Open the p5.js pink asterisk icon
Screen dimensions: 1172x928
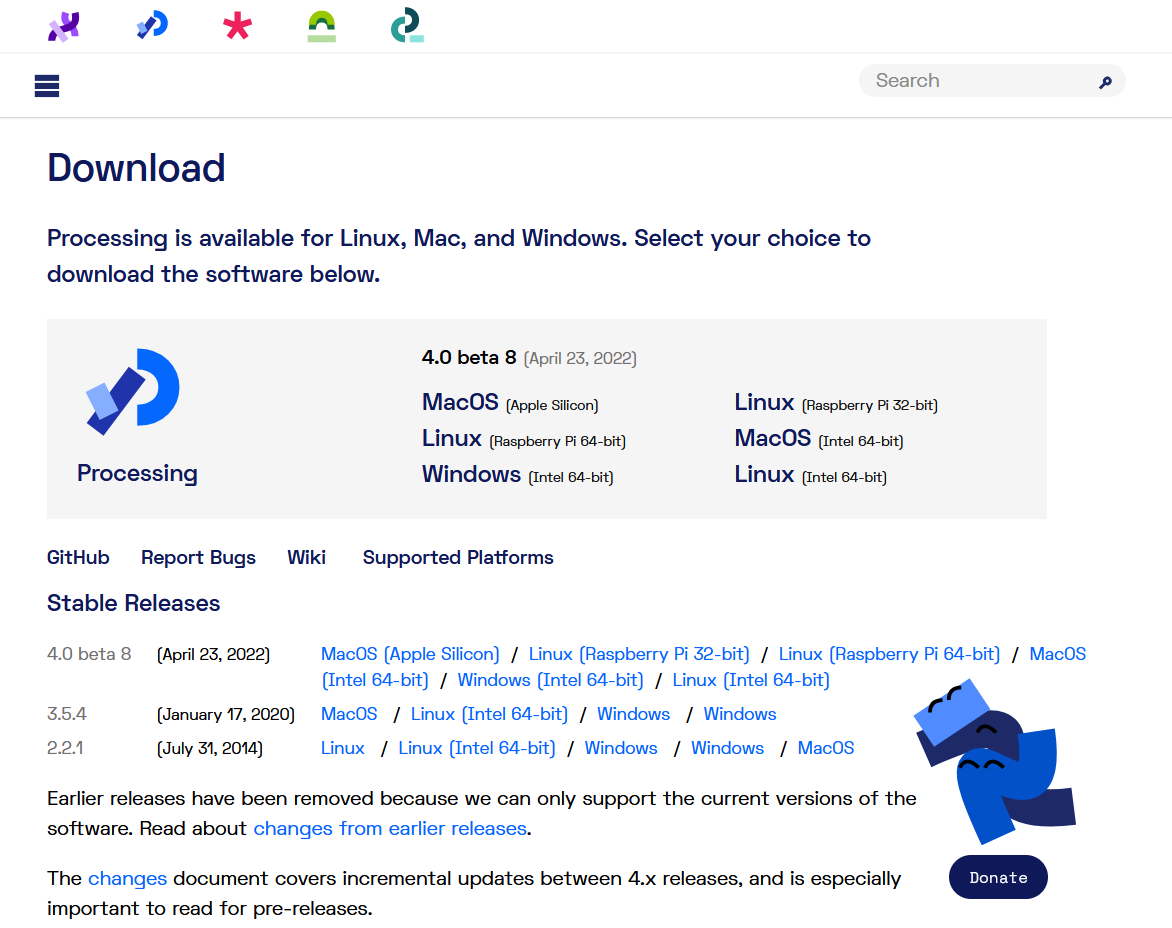pos(237,26)
